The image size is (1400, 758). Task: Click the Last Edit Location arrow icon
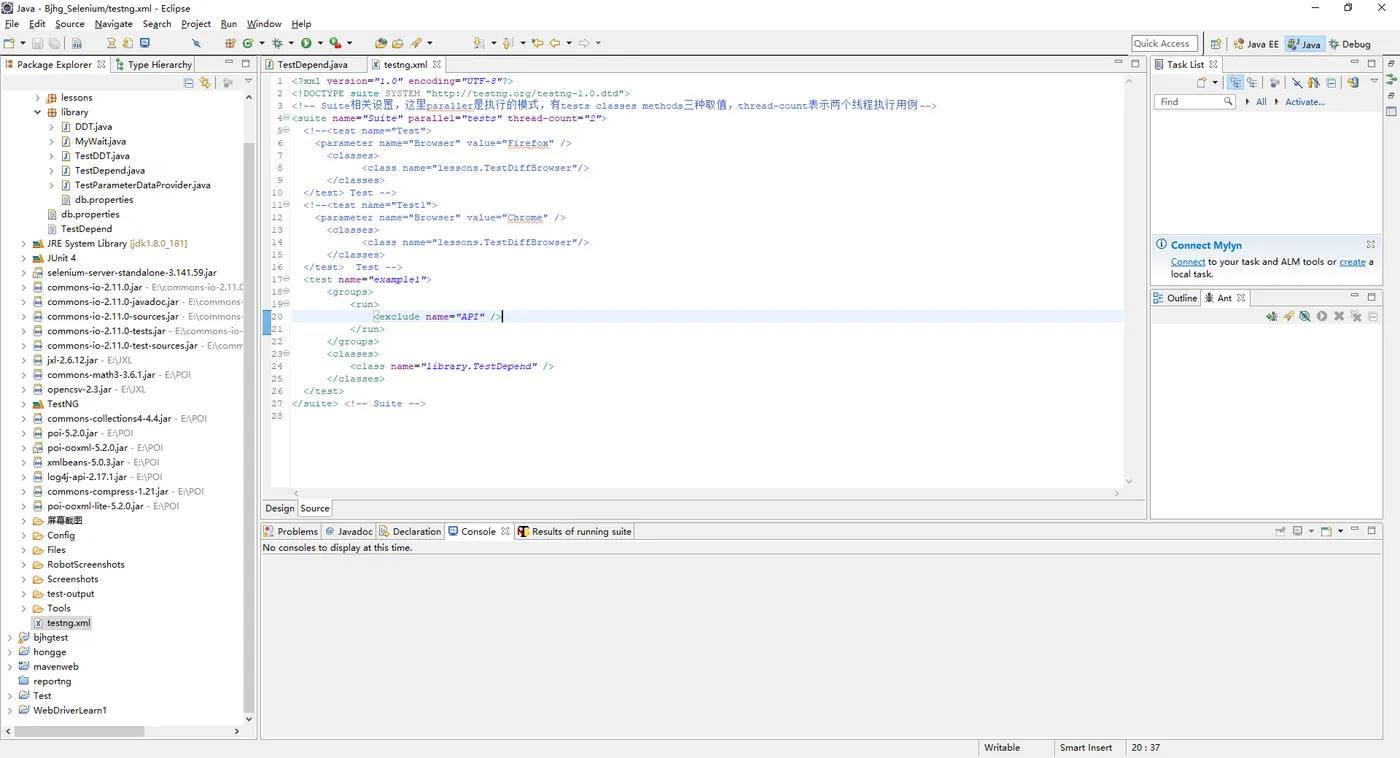click(538, 43)
